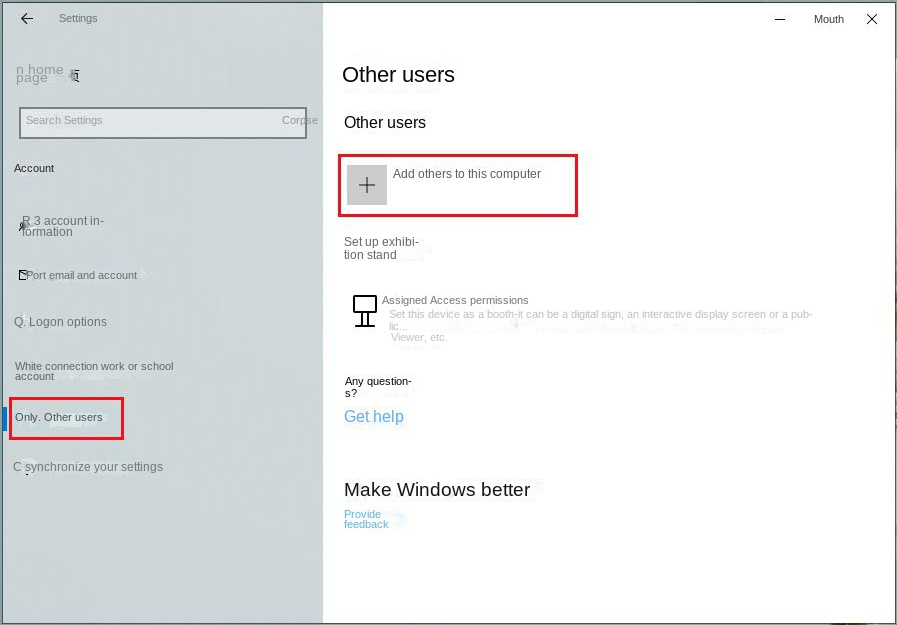Click the account information person icon
The height and width of the screenshot is (625, 897).
pos(22,226)
